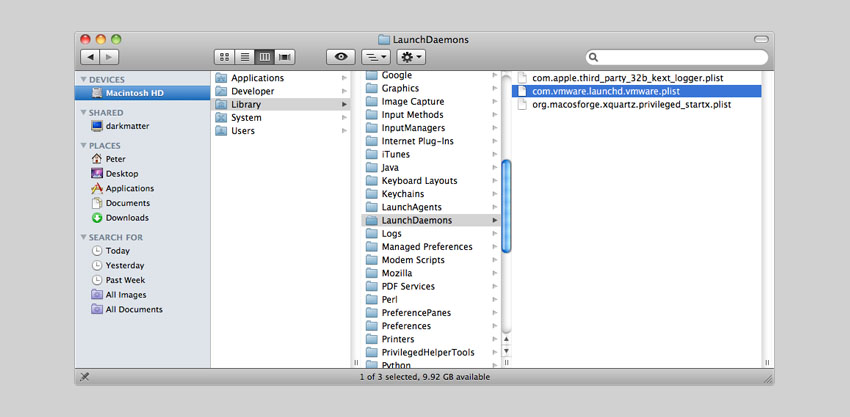This screenshot has width=850, height=417.
Task: Select Macintosh HD in sidebar
Action: 143,93
